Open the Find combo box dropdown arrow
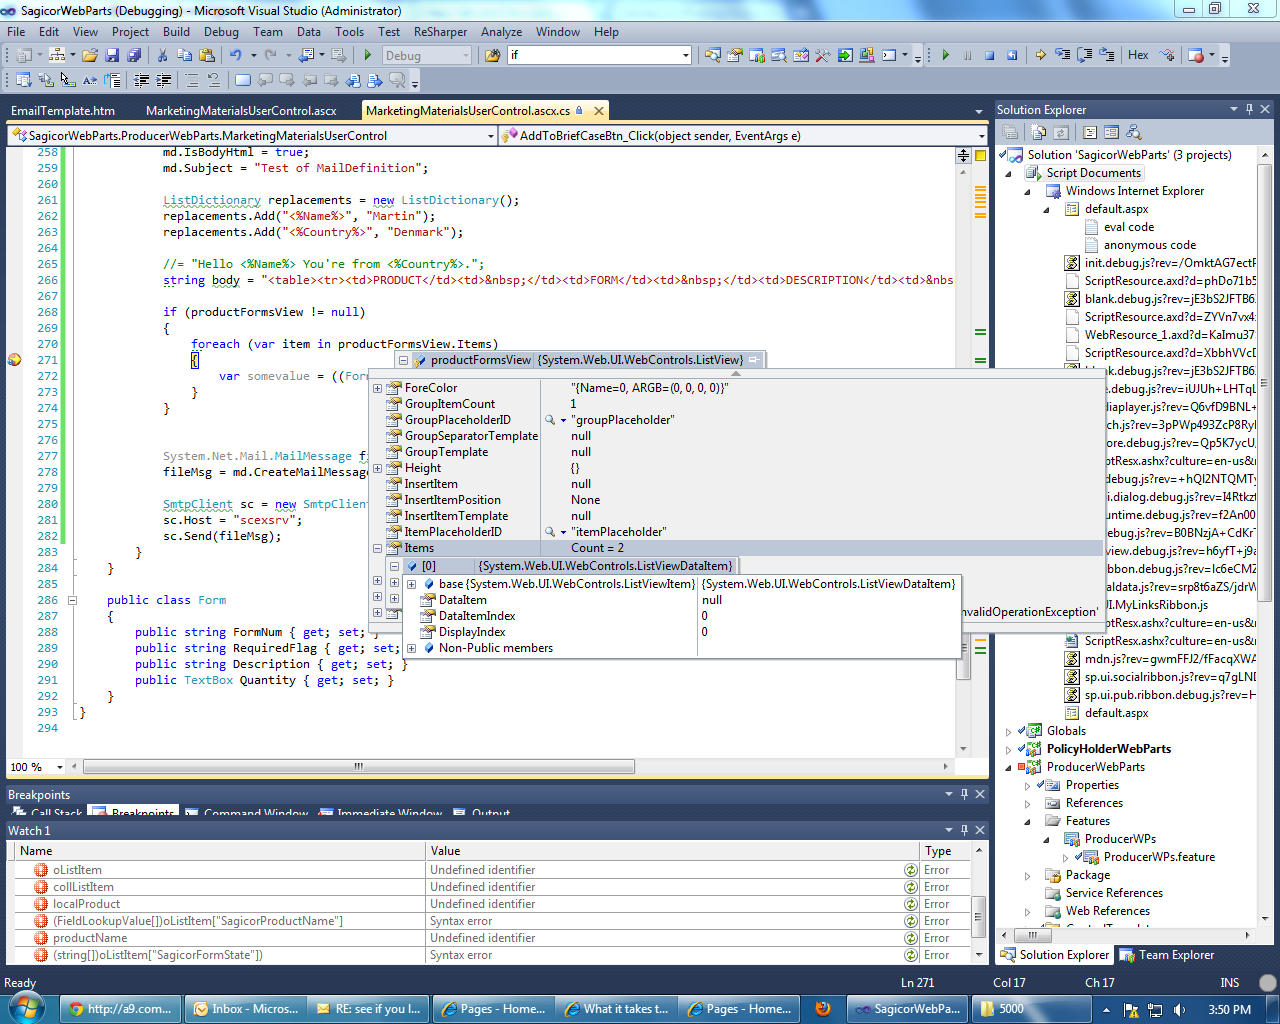This screenshot has height=1024, width=1280. [686, 55]
